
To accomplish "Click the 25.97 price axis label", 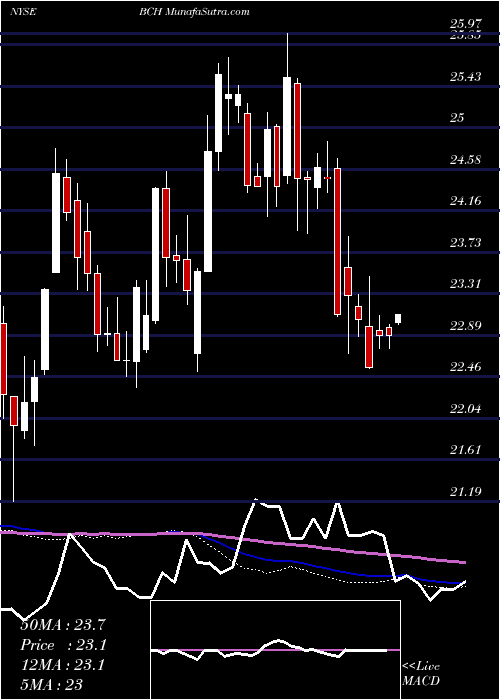I will pyautogui.click(x=466, y=25).
